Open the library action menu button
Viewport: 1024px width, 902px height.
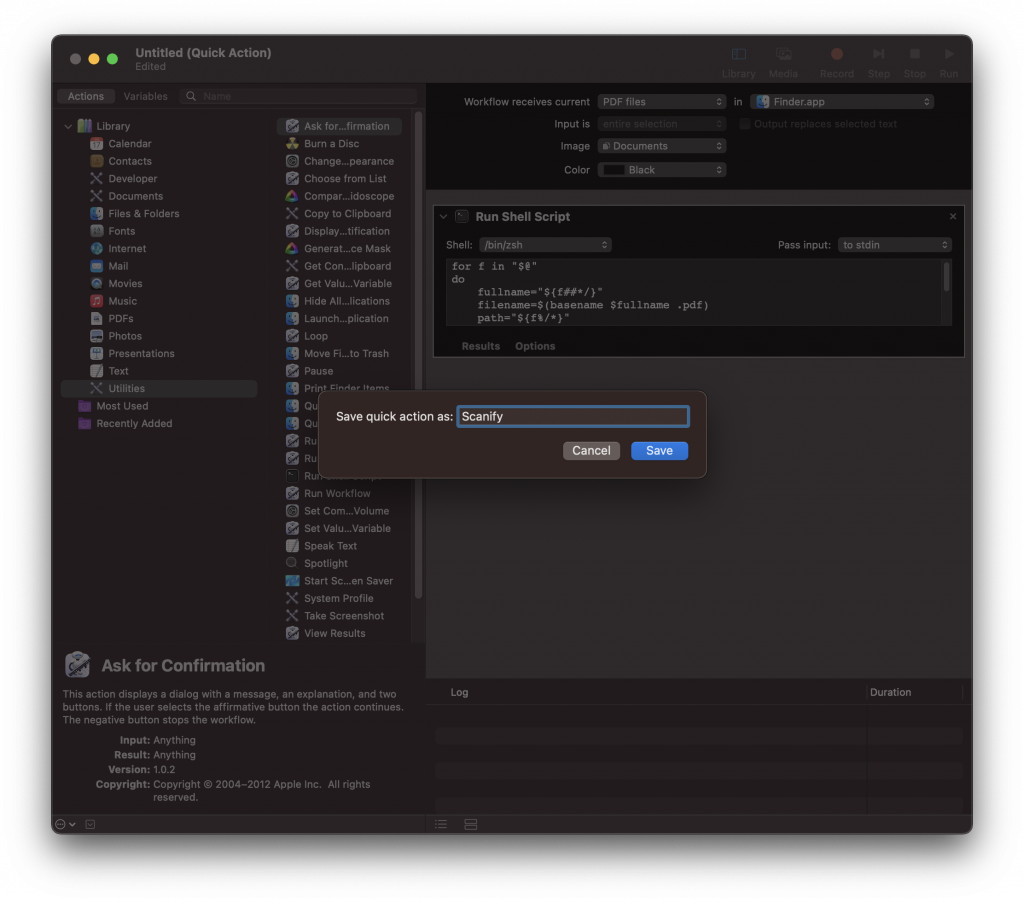tap(65, 824)
